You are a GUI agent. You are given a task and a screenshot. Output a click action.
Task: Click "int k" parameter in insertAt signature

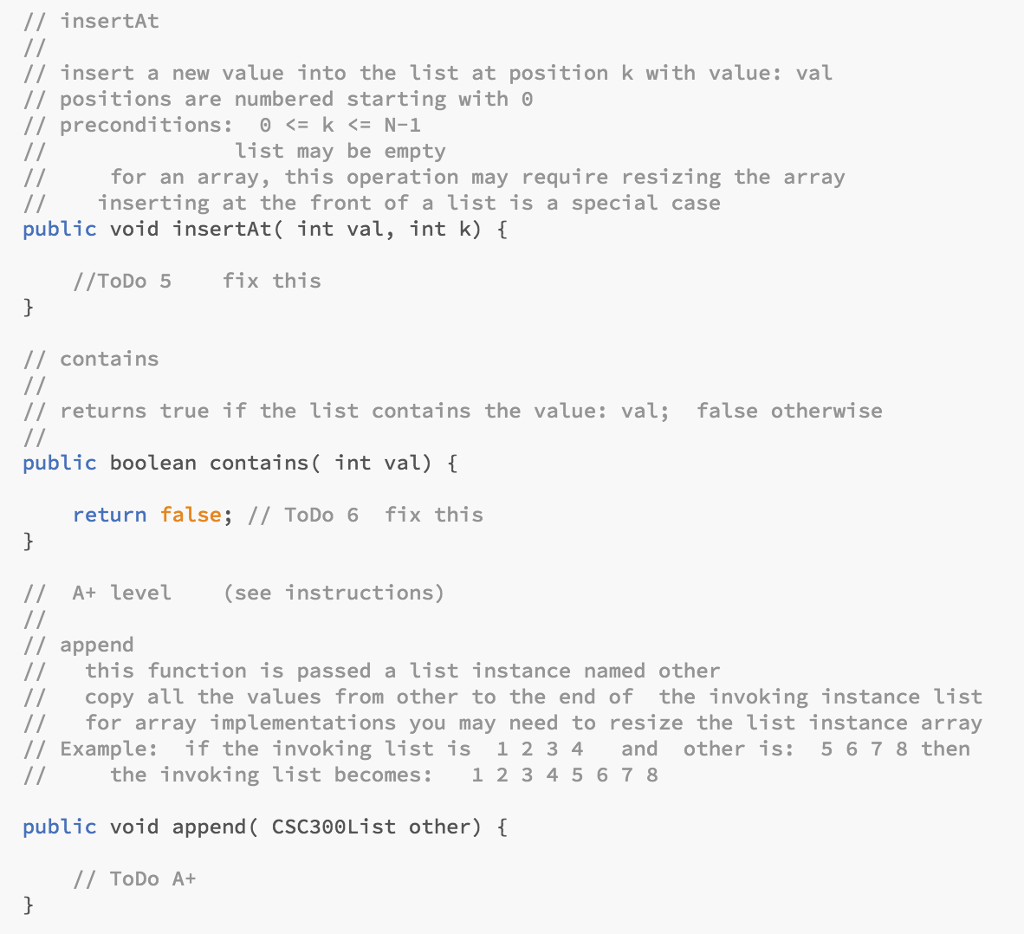tap(440, 229)
